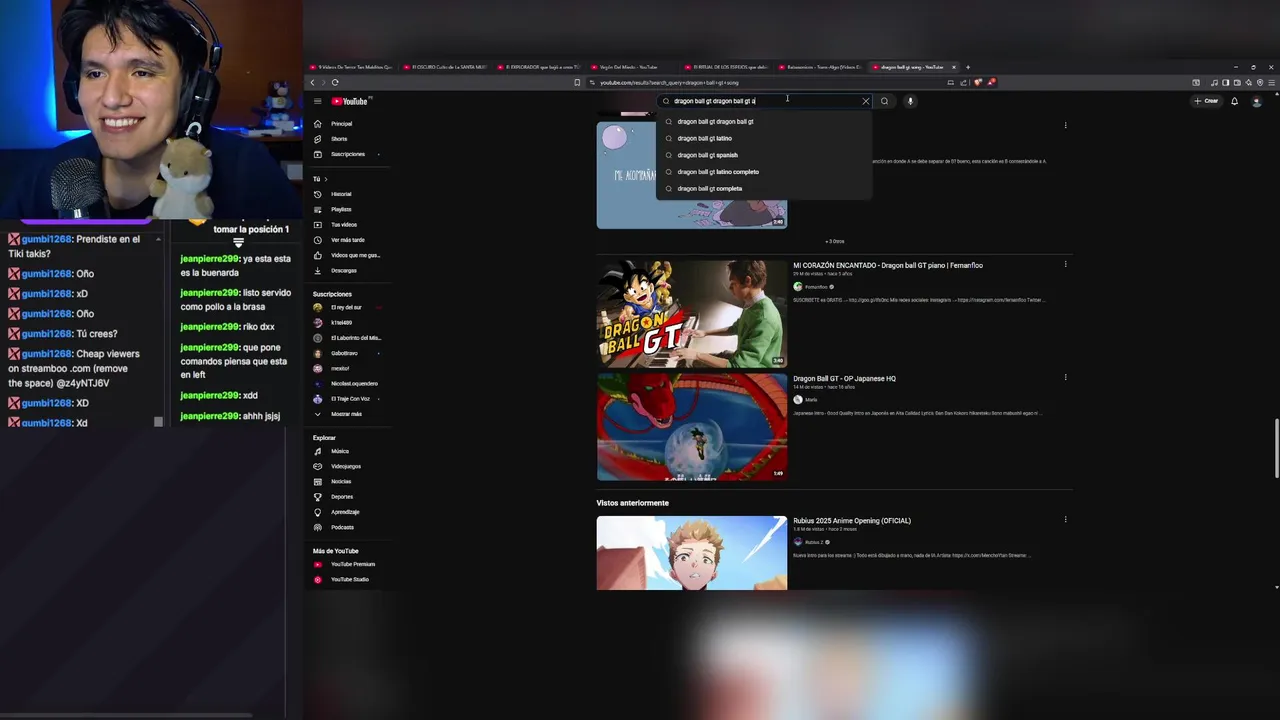Open Podcasts in the Explorar section
1280x720 pixels.
click(342, 527)
